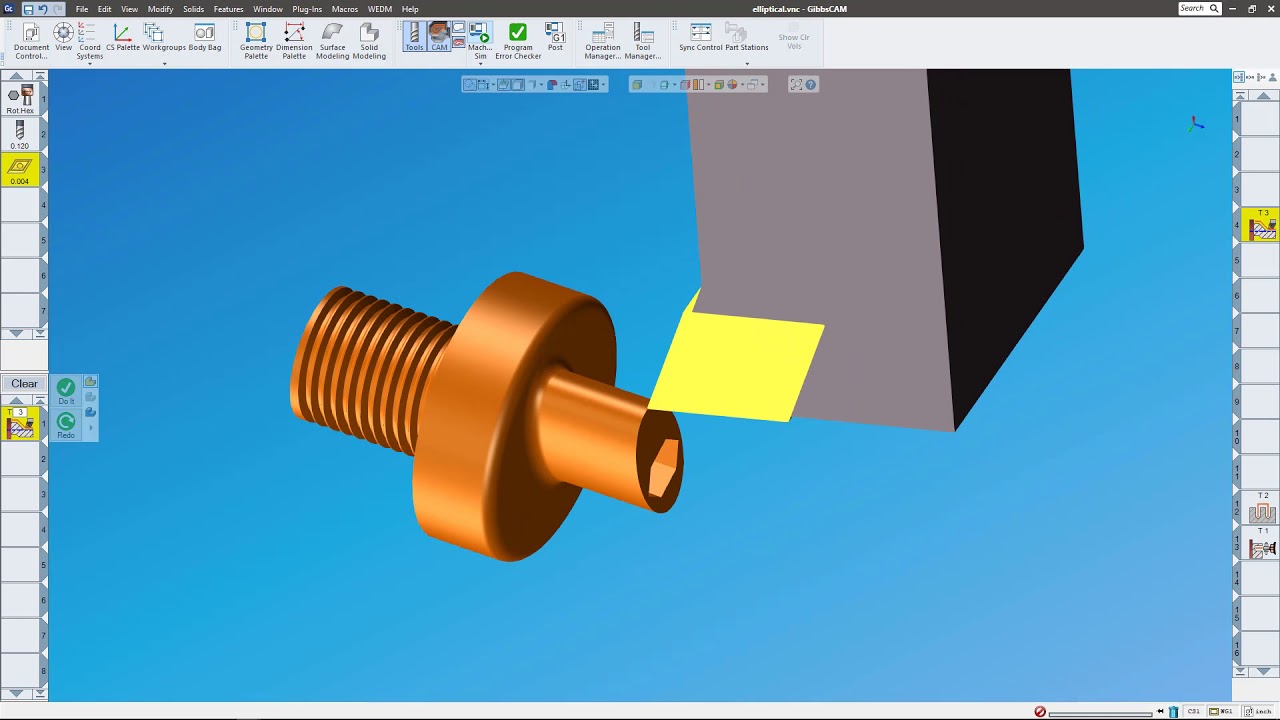Select the yellow T3 process tile

(20, 424)
